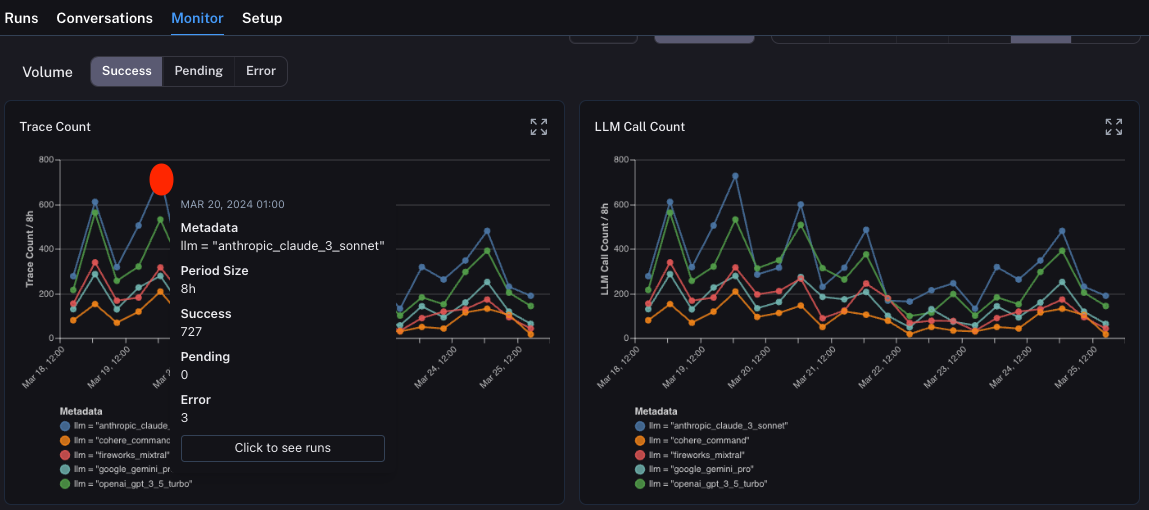
Task: Expand the Trace Count chart to fullscreen
Action: (539, 127)
